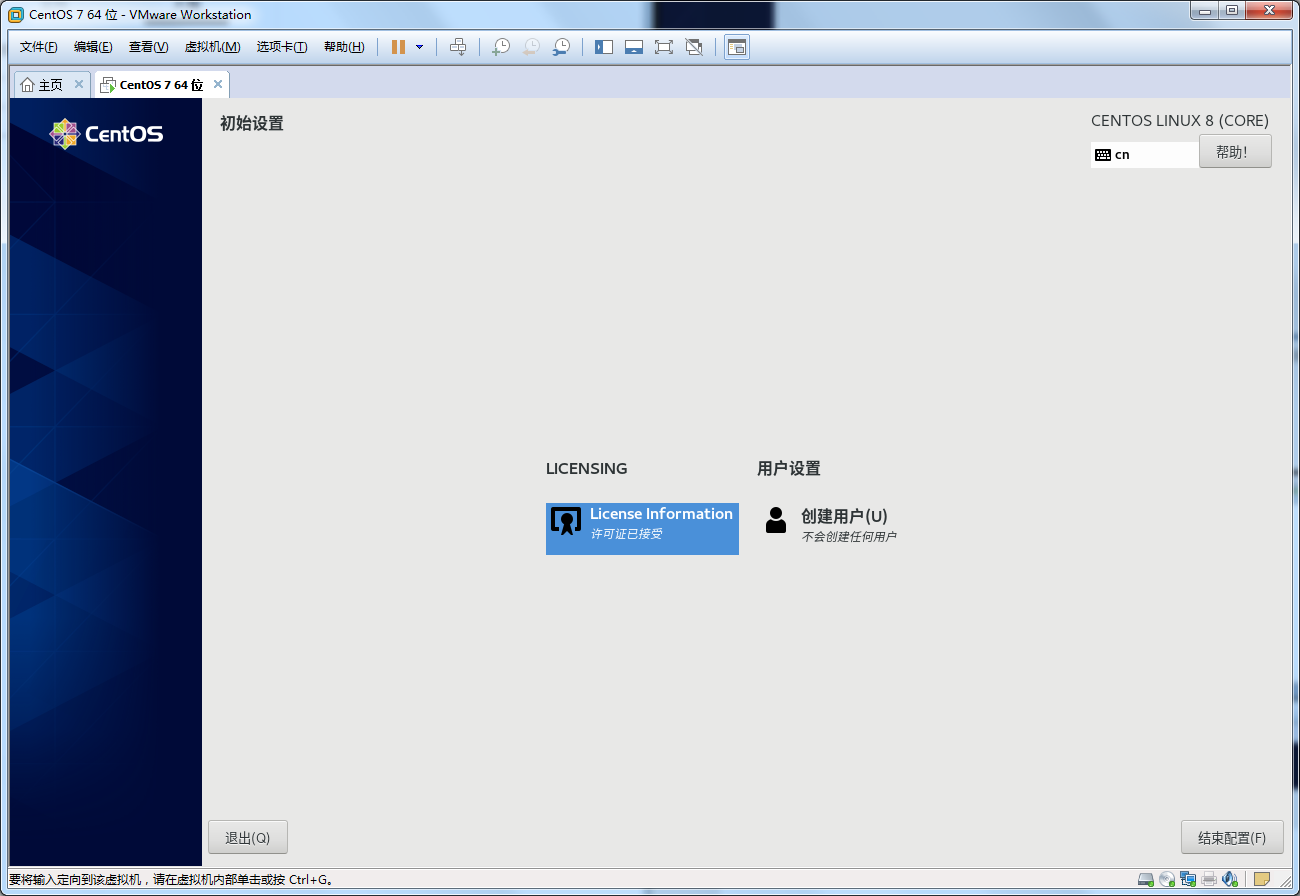Click the 结束配置(F) button
Screen dimensions: 1300x896
(x=1232, y=838)
